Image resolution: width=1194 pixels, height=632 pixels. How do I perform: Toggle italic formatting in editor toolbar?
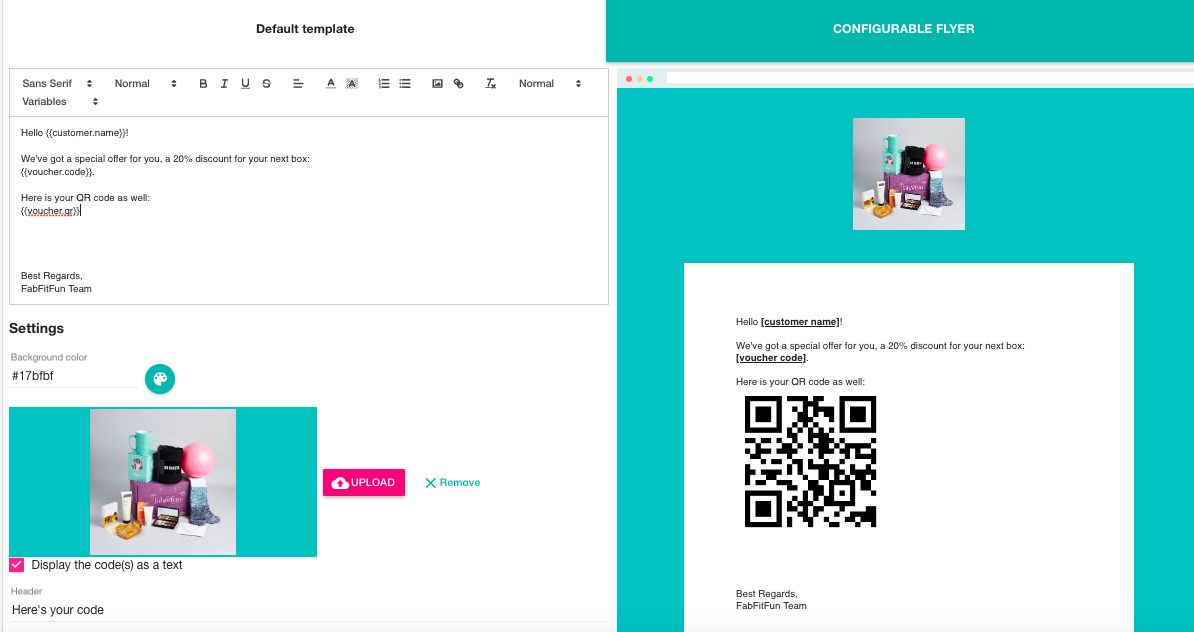tap(224, 84)
